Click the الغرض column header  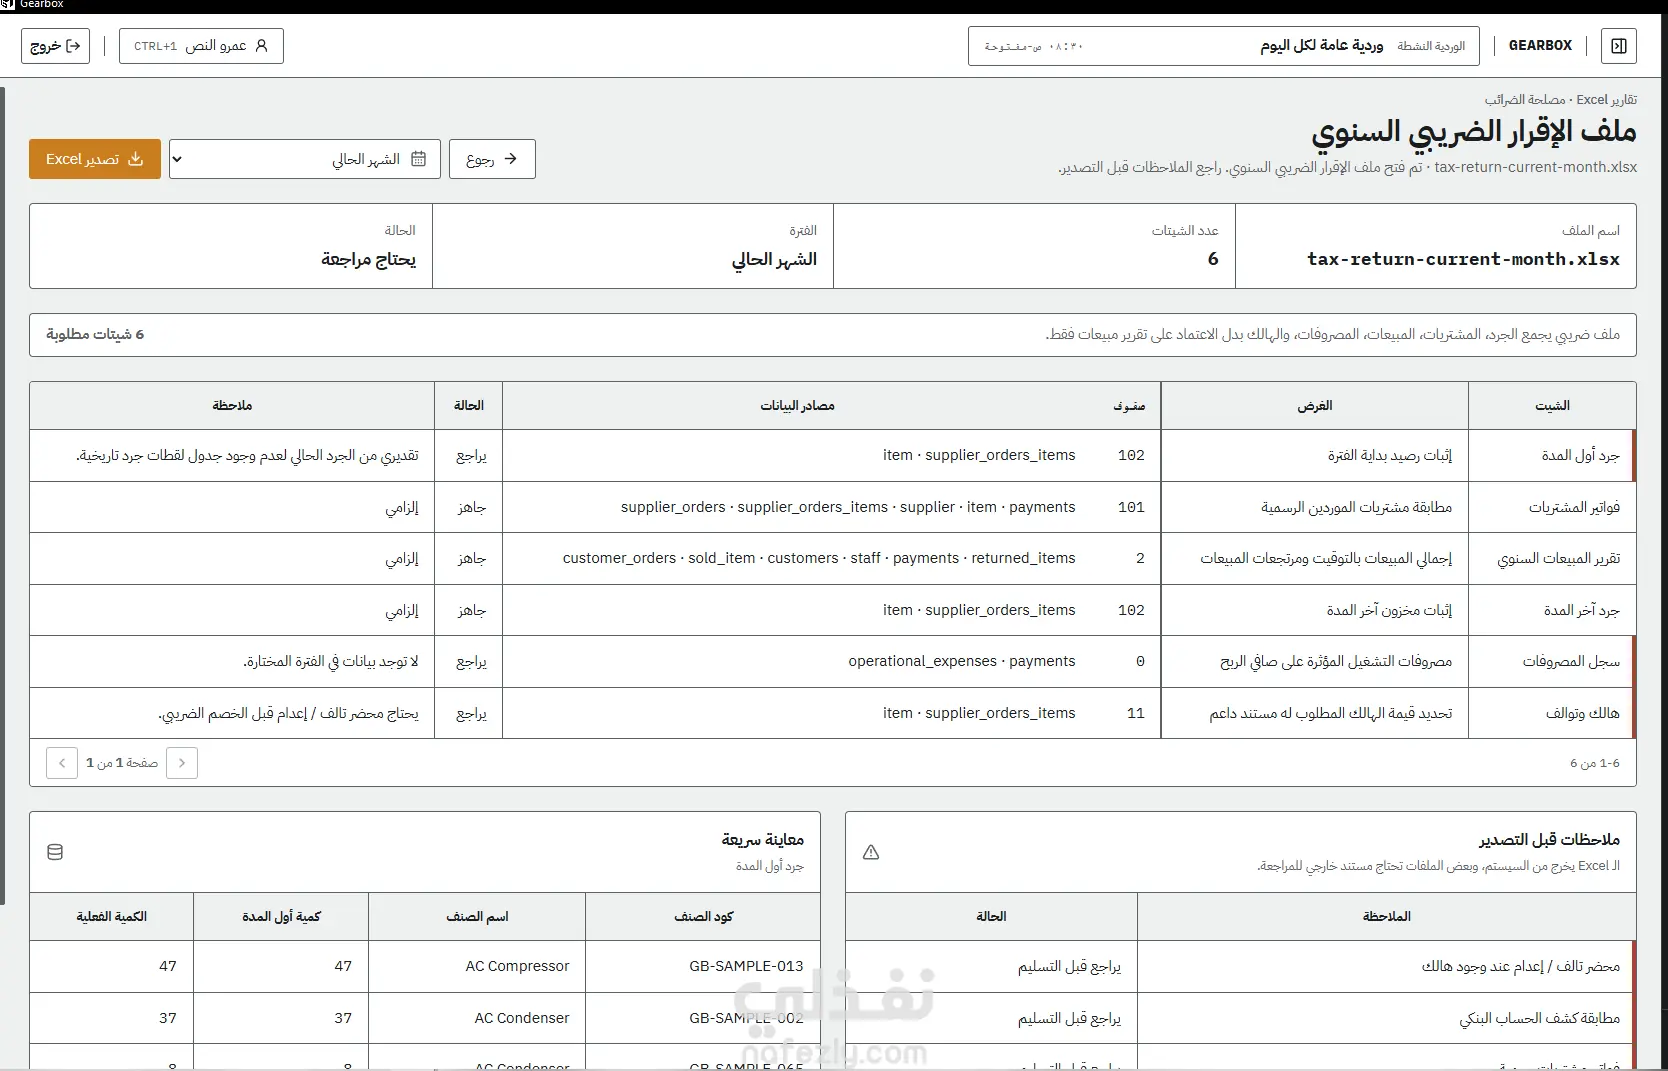[x=1315, y=406]
